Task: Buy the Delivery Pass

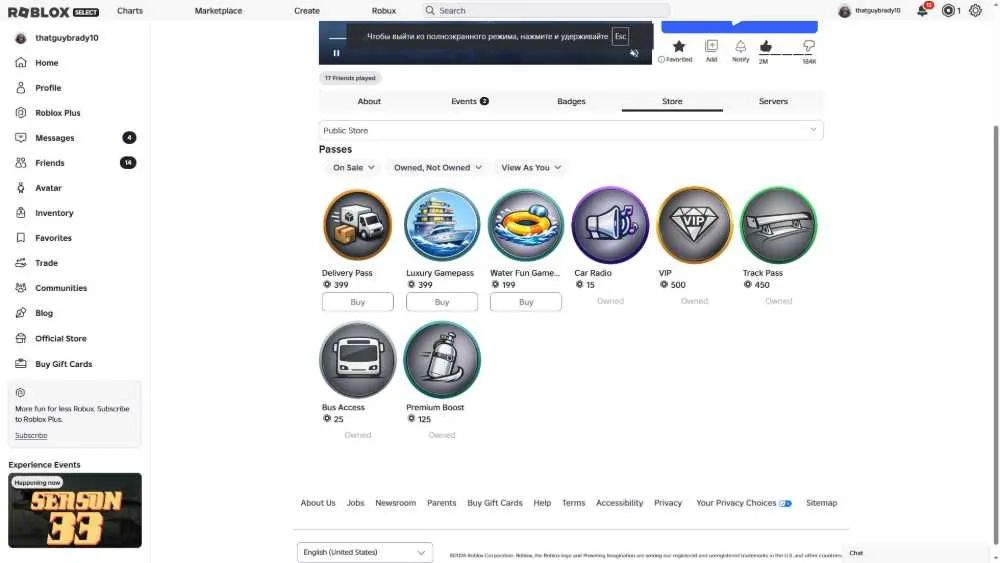Action: [358, 302]
